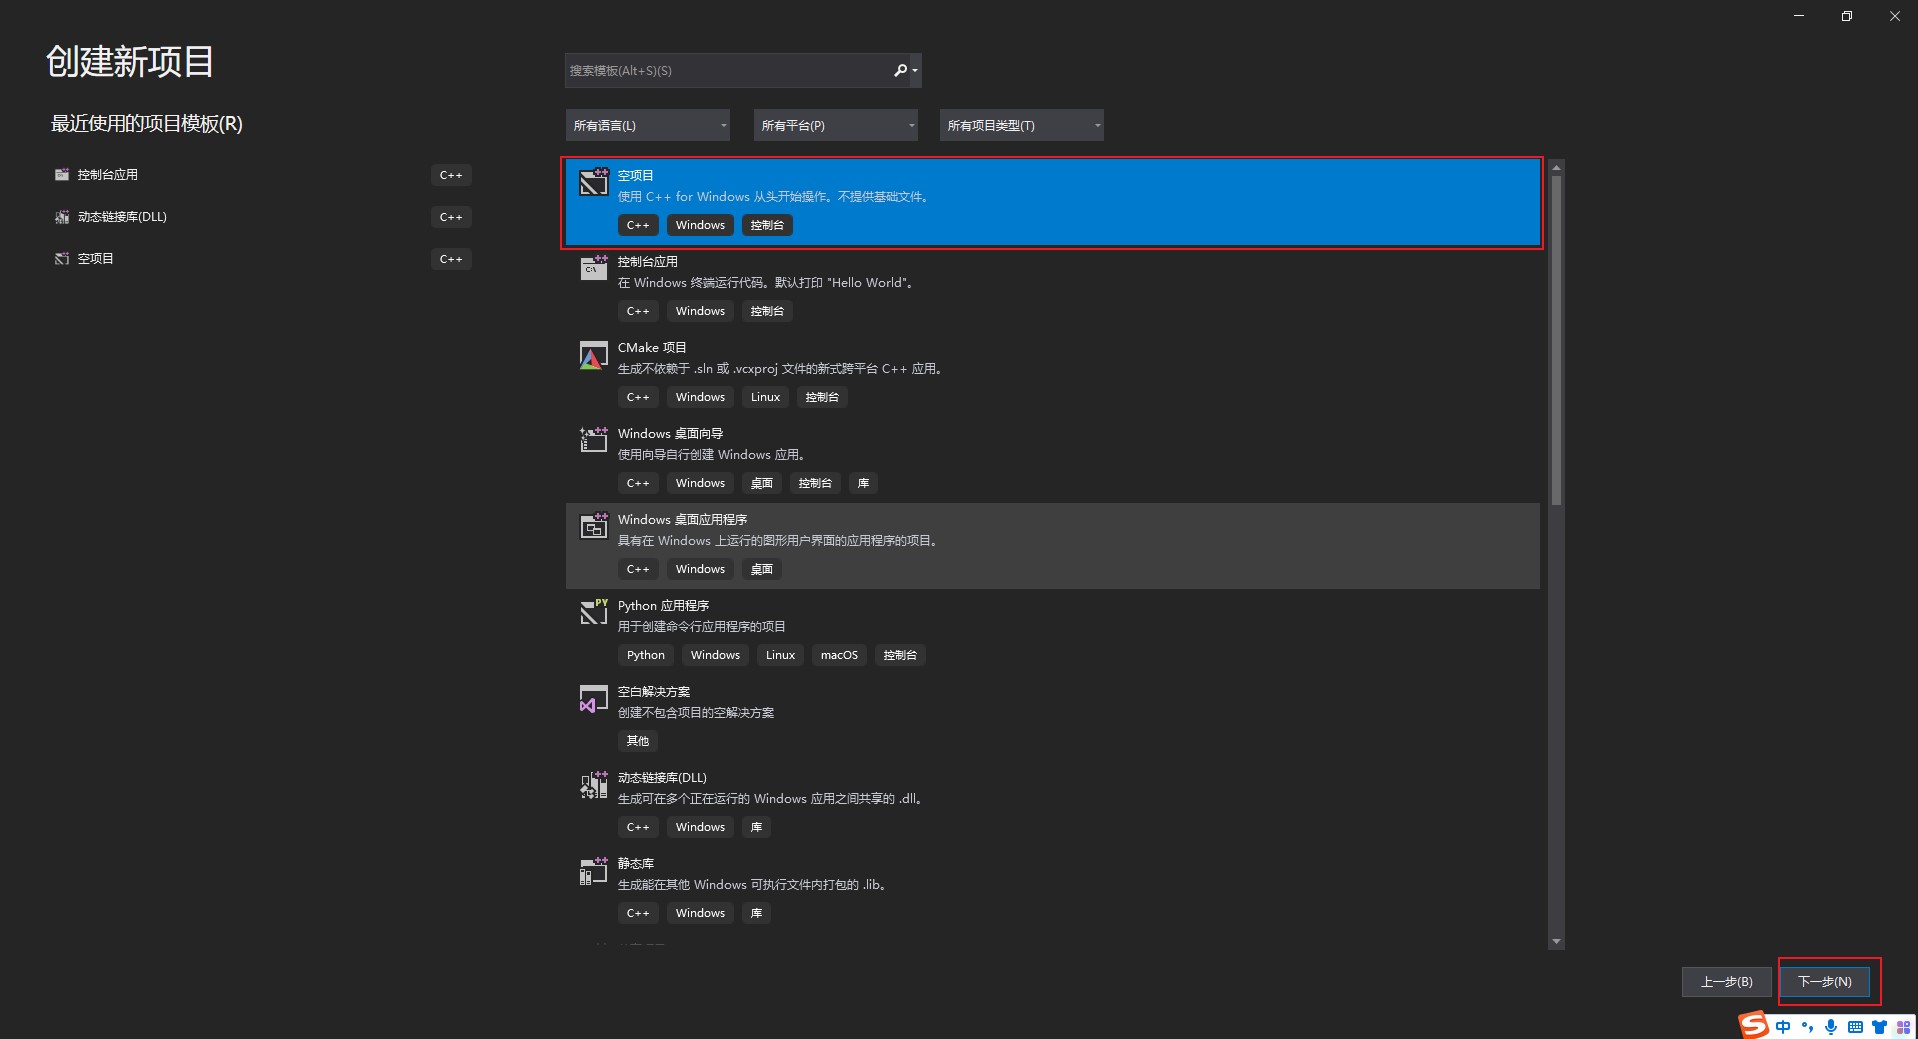The image size is (1918, 1039).
Task: Click the C++ badge beside recent 控制台应用
Action: (451, 175)
